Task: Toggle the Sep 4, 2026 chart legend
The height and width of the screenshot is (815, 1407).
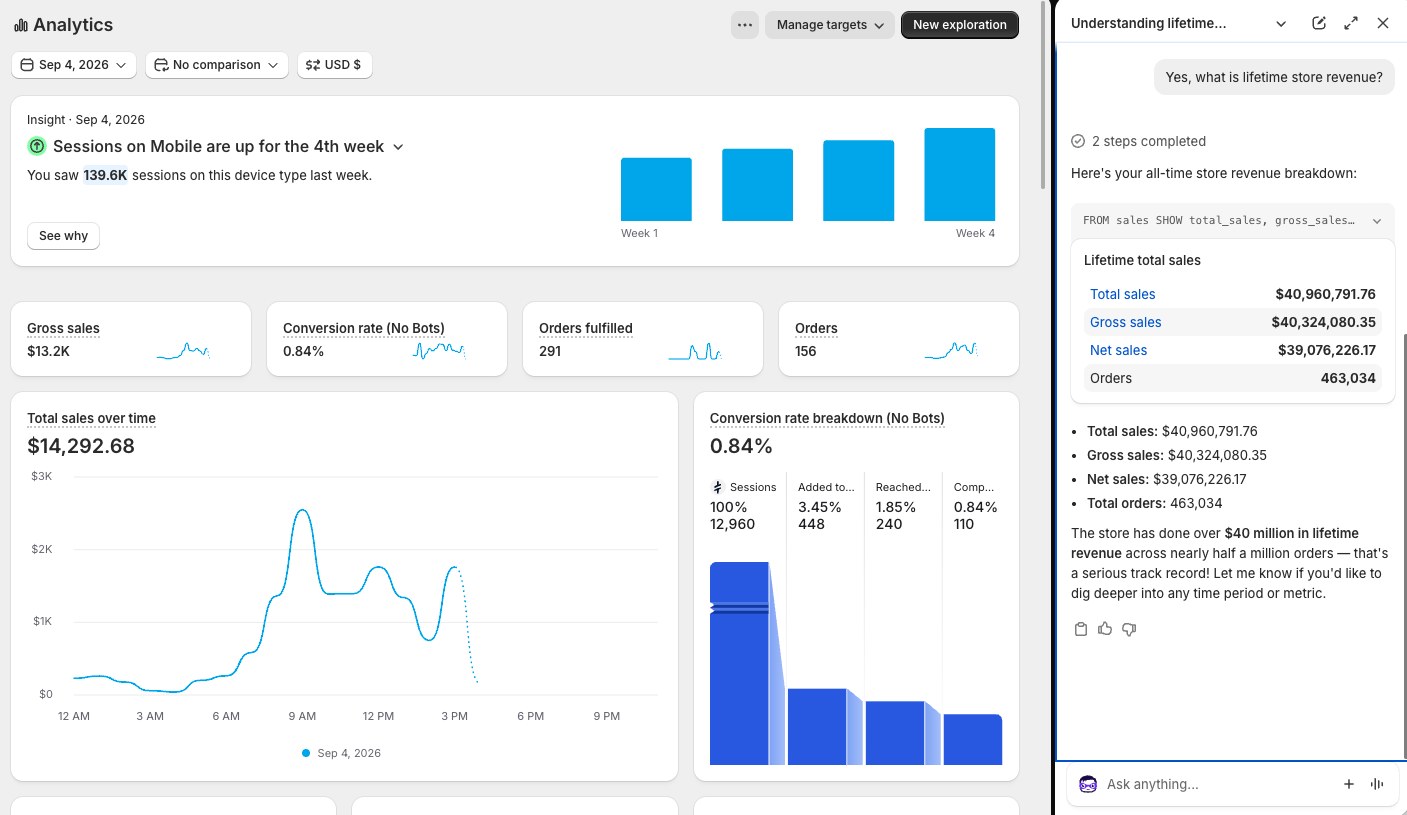Action: click(341, 753)
